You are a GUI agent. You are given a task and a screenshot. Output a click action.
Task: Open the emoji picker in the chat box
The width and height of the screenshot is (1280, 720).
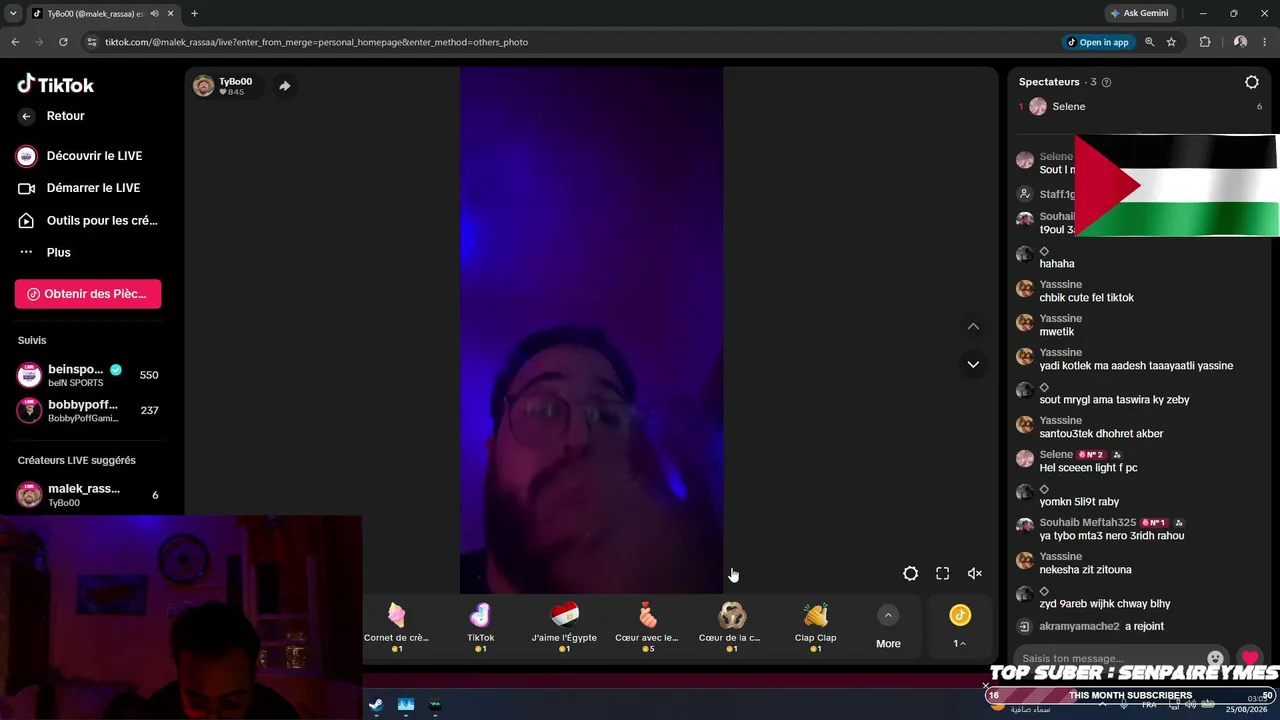1215,659
